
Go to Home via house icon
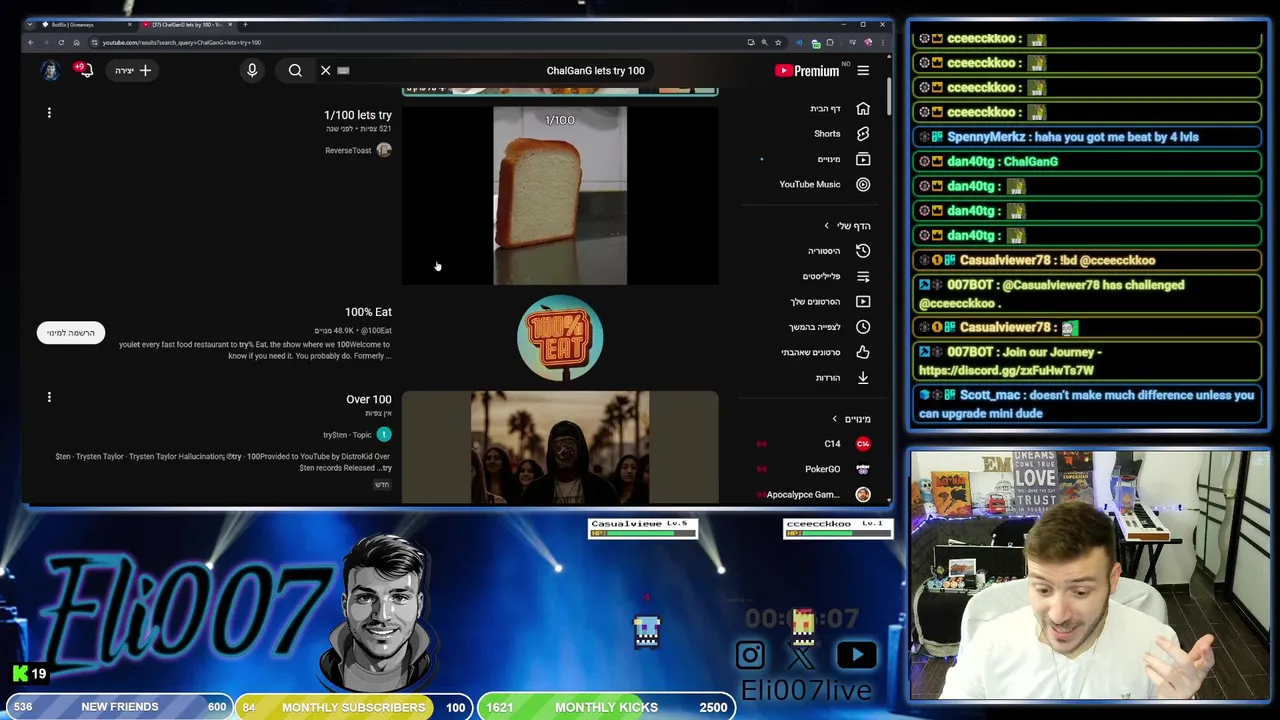(x=863, y=108)
